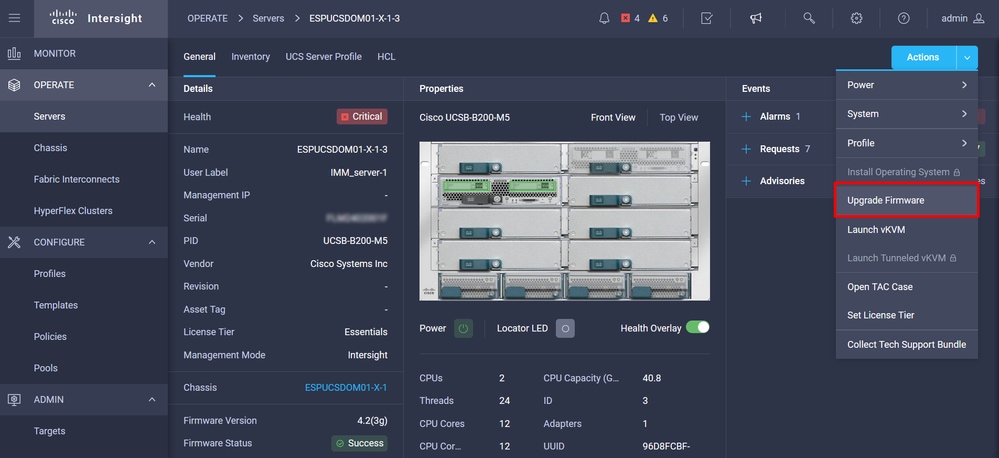This screenshot has height=458, width=999.
Task: Go to OPERATE breadcrumb
Action: tap(207, 18)
